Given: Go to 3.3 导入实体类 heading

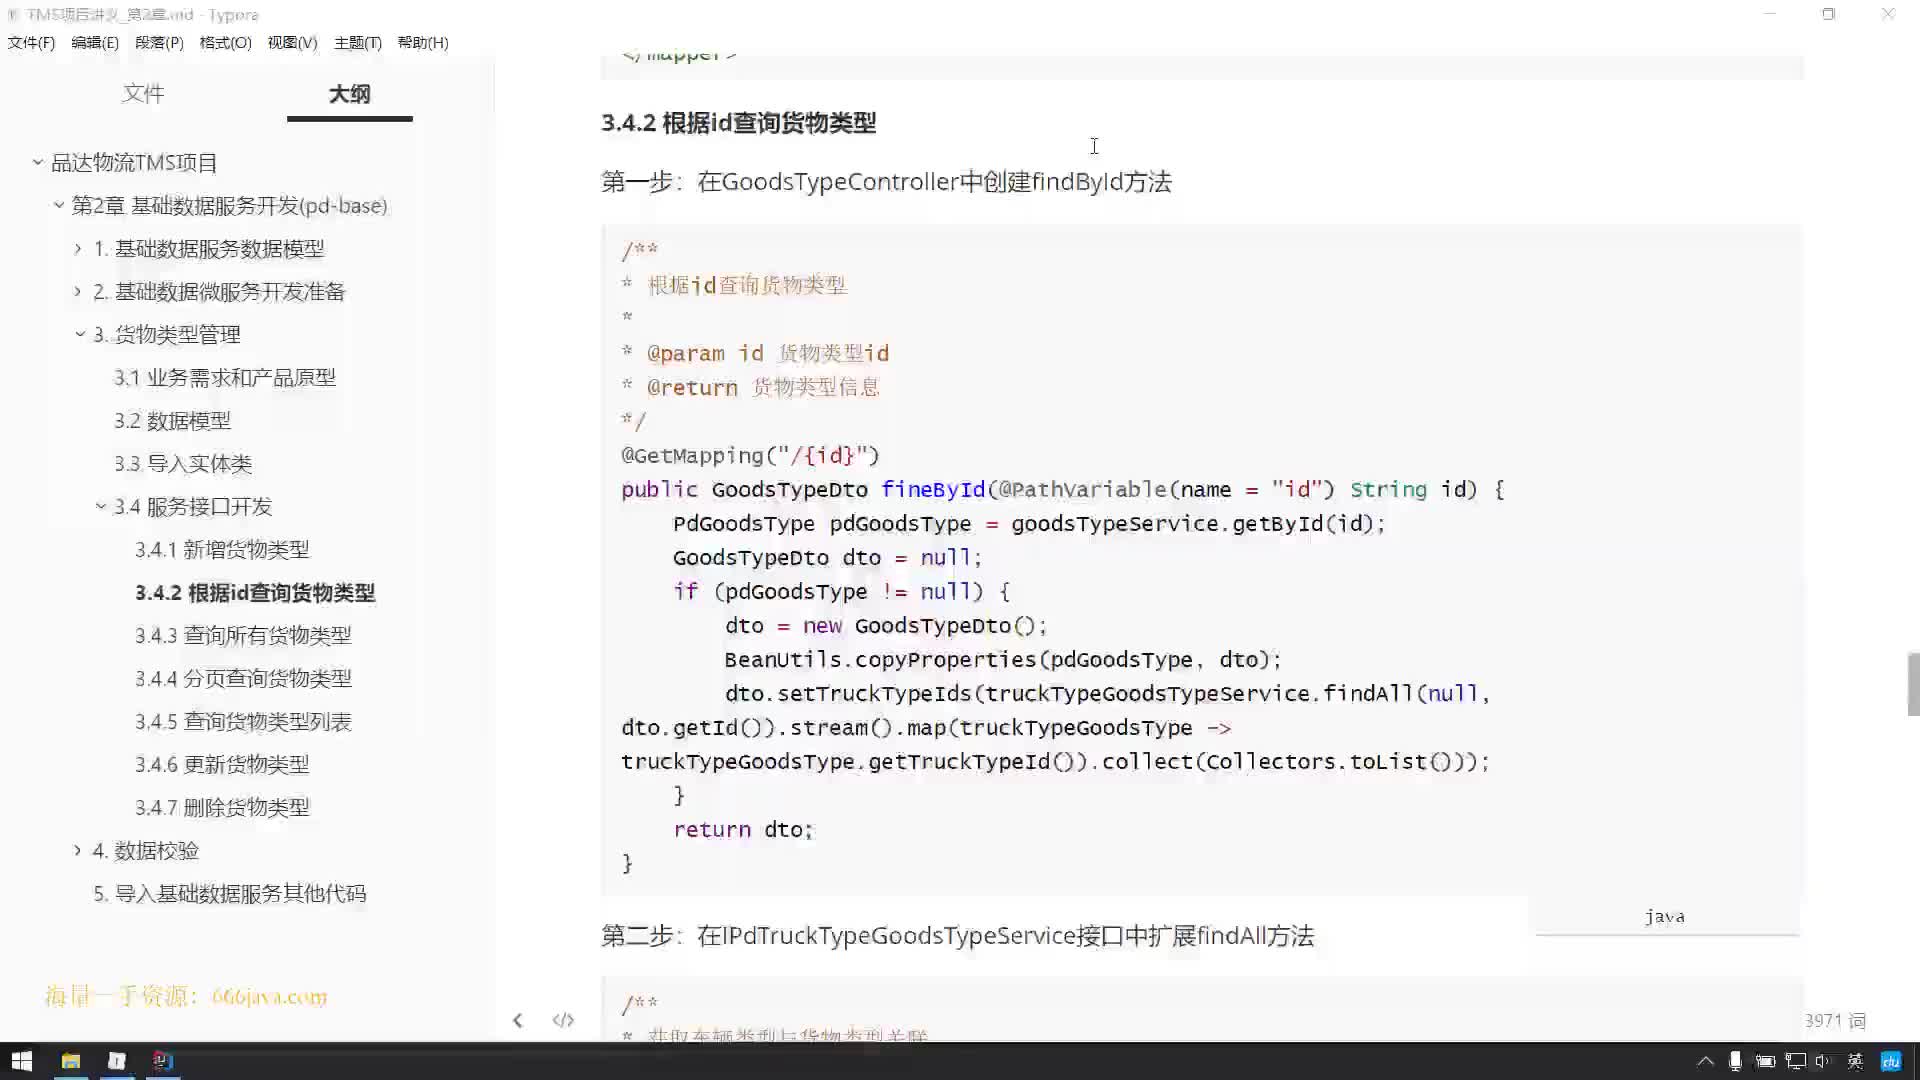Looking at the screenshot, I should 182,463.
